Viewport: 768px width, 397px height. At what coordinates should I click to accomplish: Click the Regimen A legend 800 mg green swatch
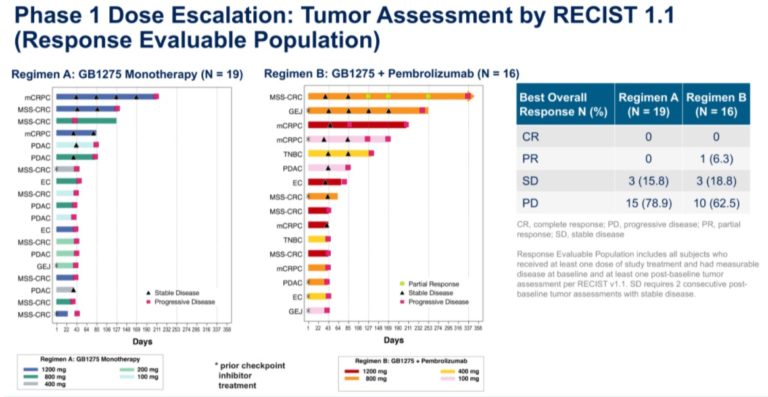pos(30,377)
